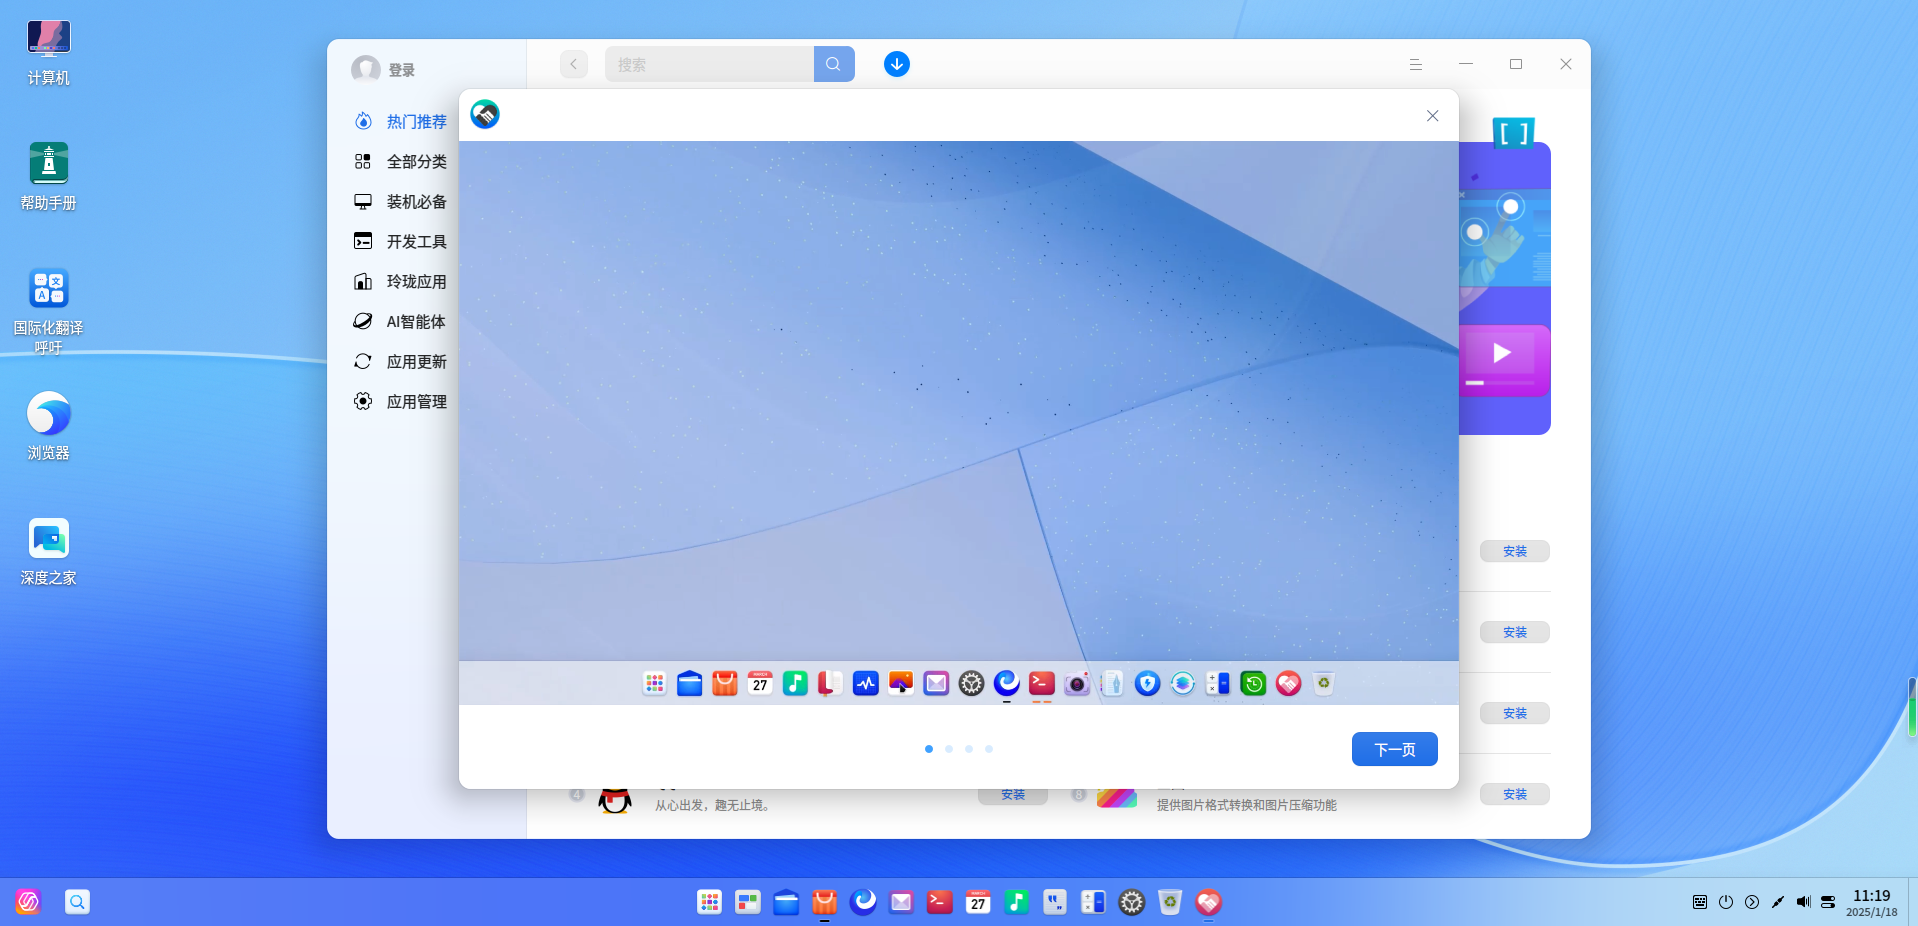Open the settings gear icon in taskbar
This screenshot has height=926, width=1918.
[1131, 902]
